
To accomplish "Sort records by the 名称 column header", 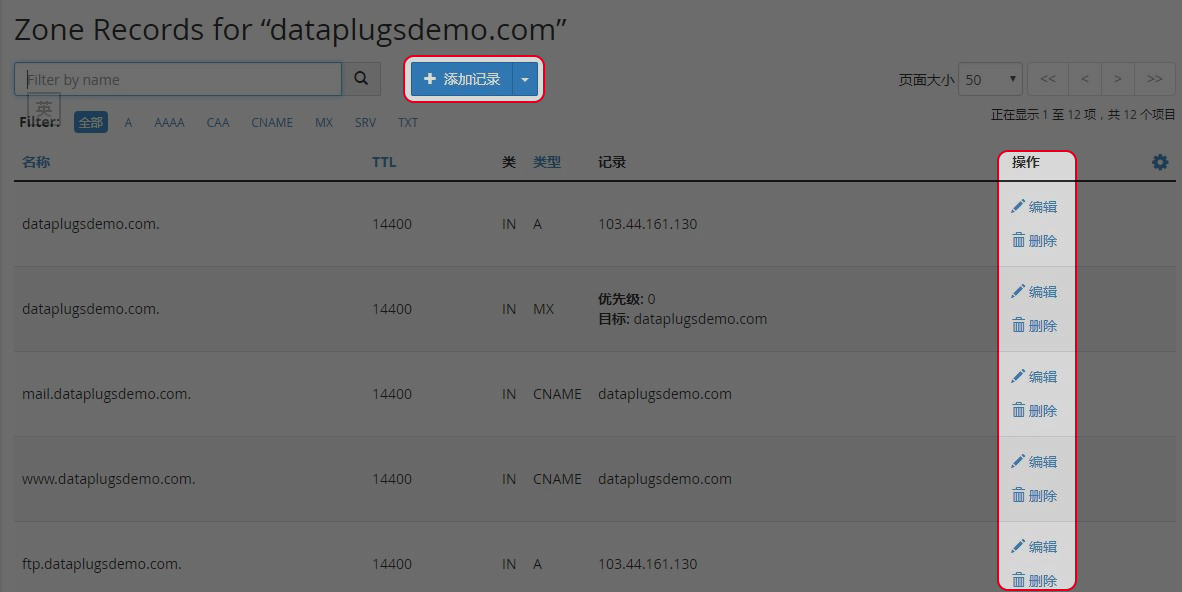I will point(35,161).
